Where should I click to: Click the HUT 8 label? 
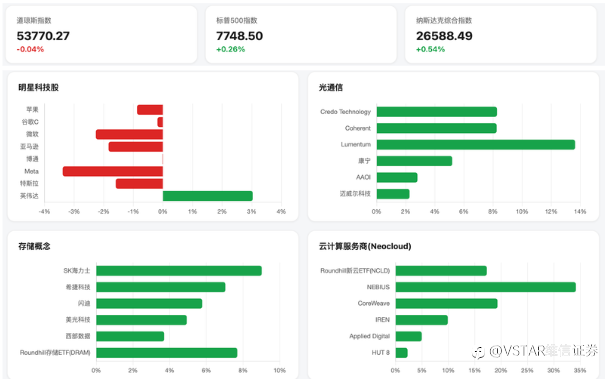[380, 353]
